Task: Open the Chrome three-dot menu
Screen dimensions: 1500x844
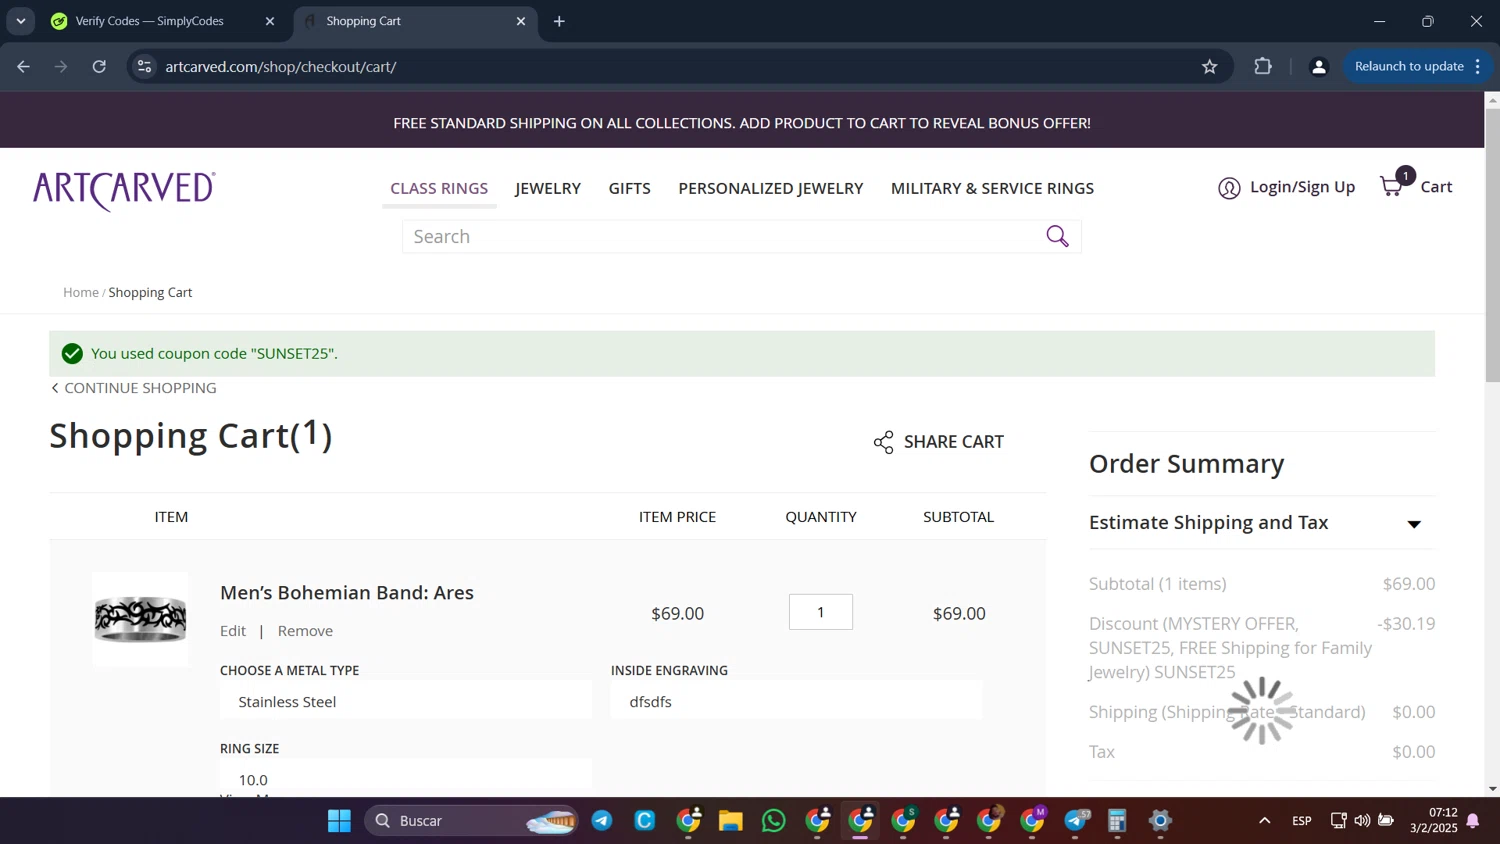Action: (x=1478, y=66)
